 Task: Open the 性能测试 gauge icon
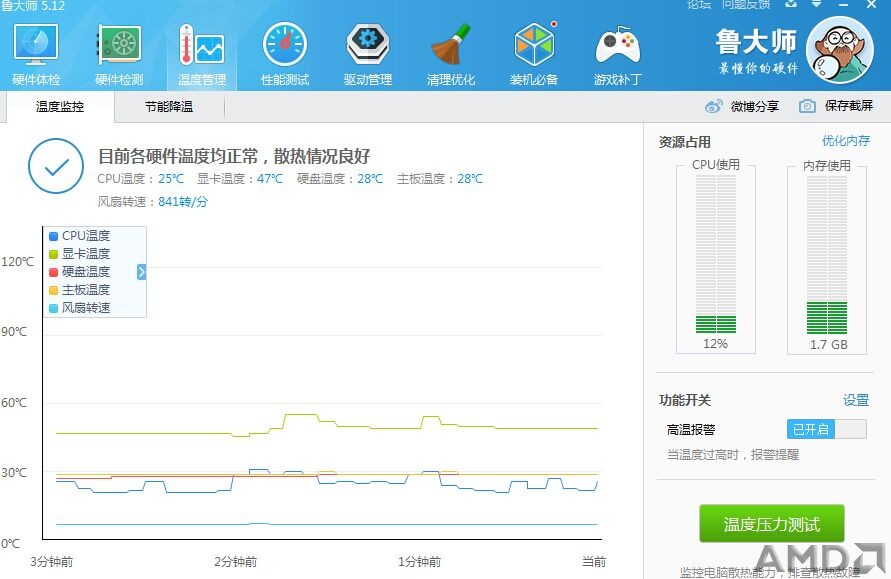[285, 45]
